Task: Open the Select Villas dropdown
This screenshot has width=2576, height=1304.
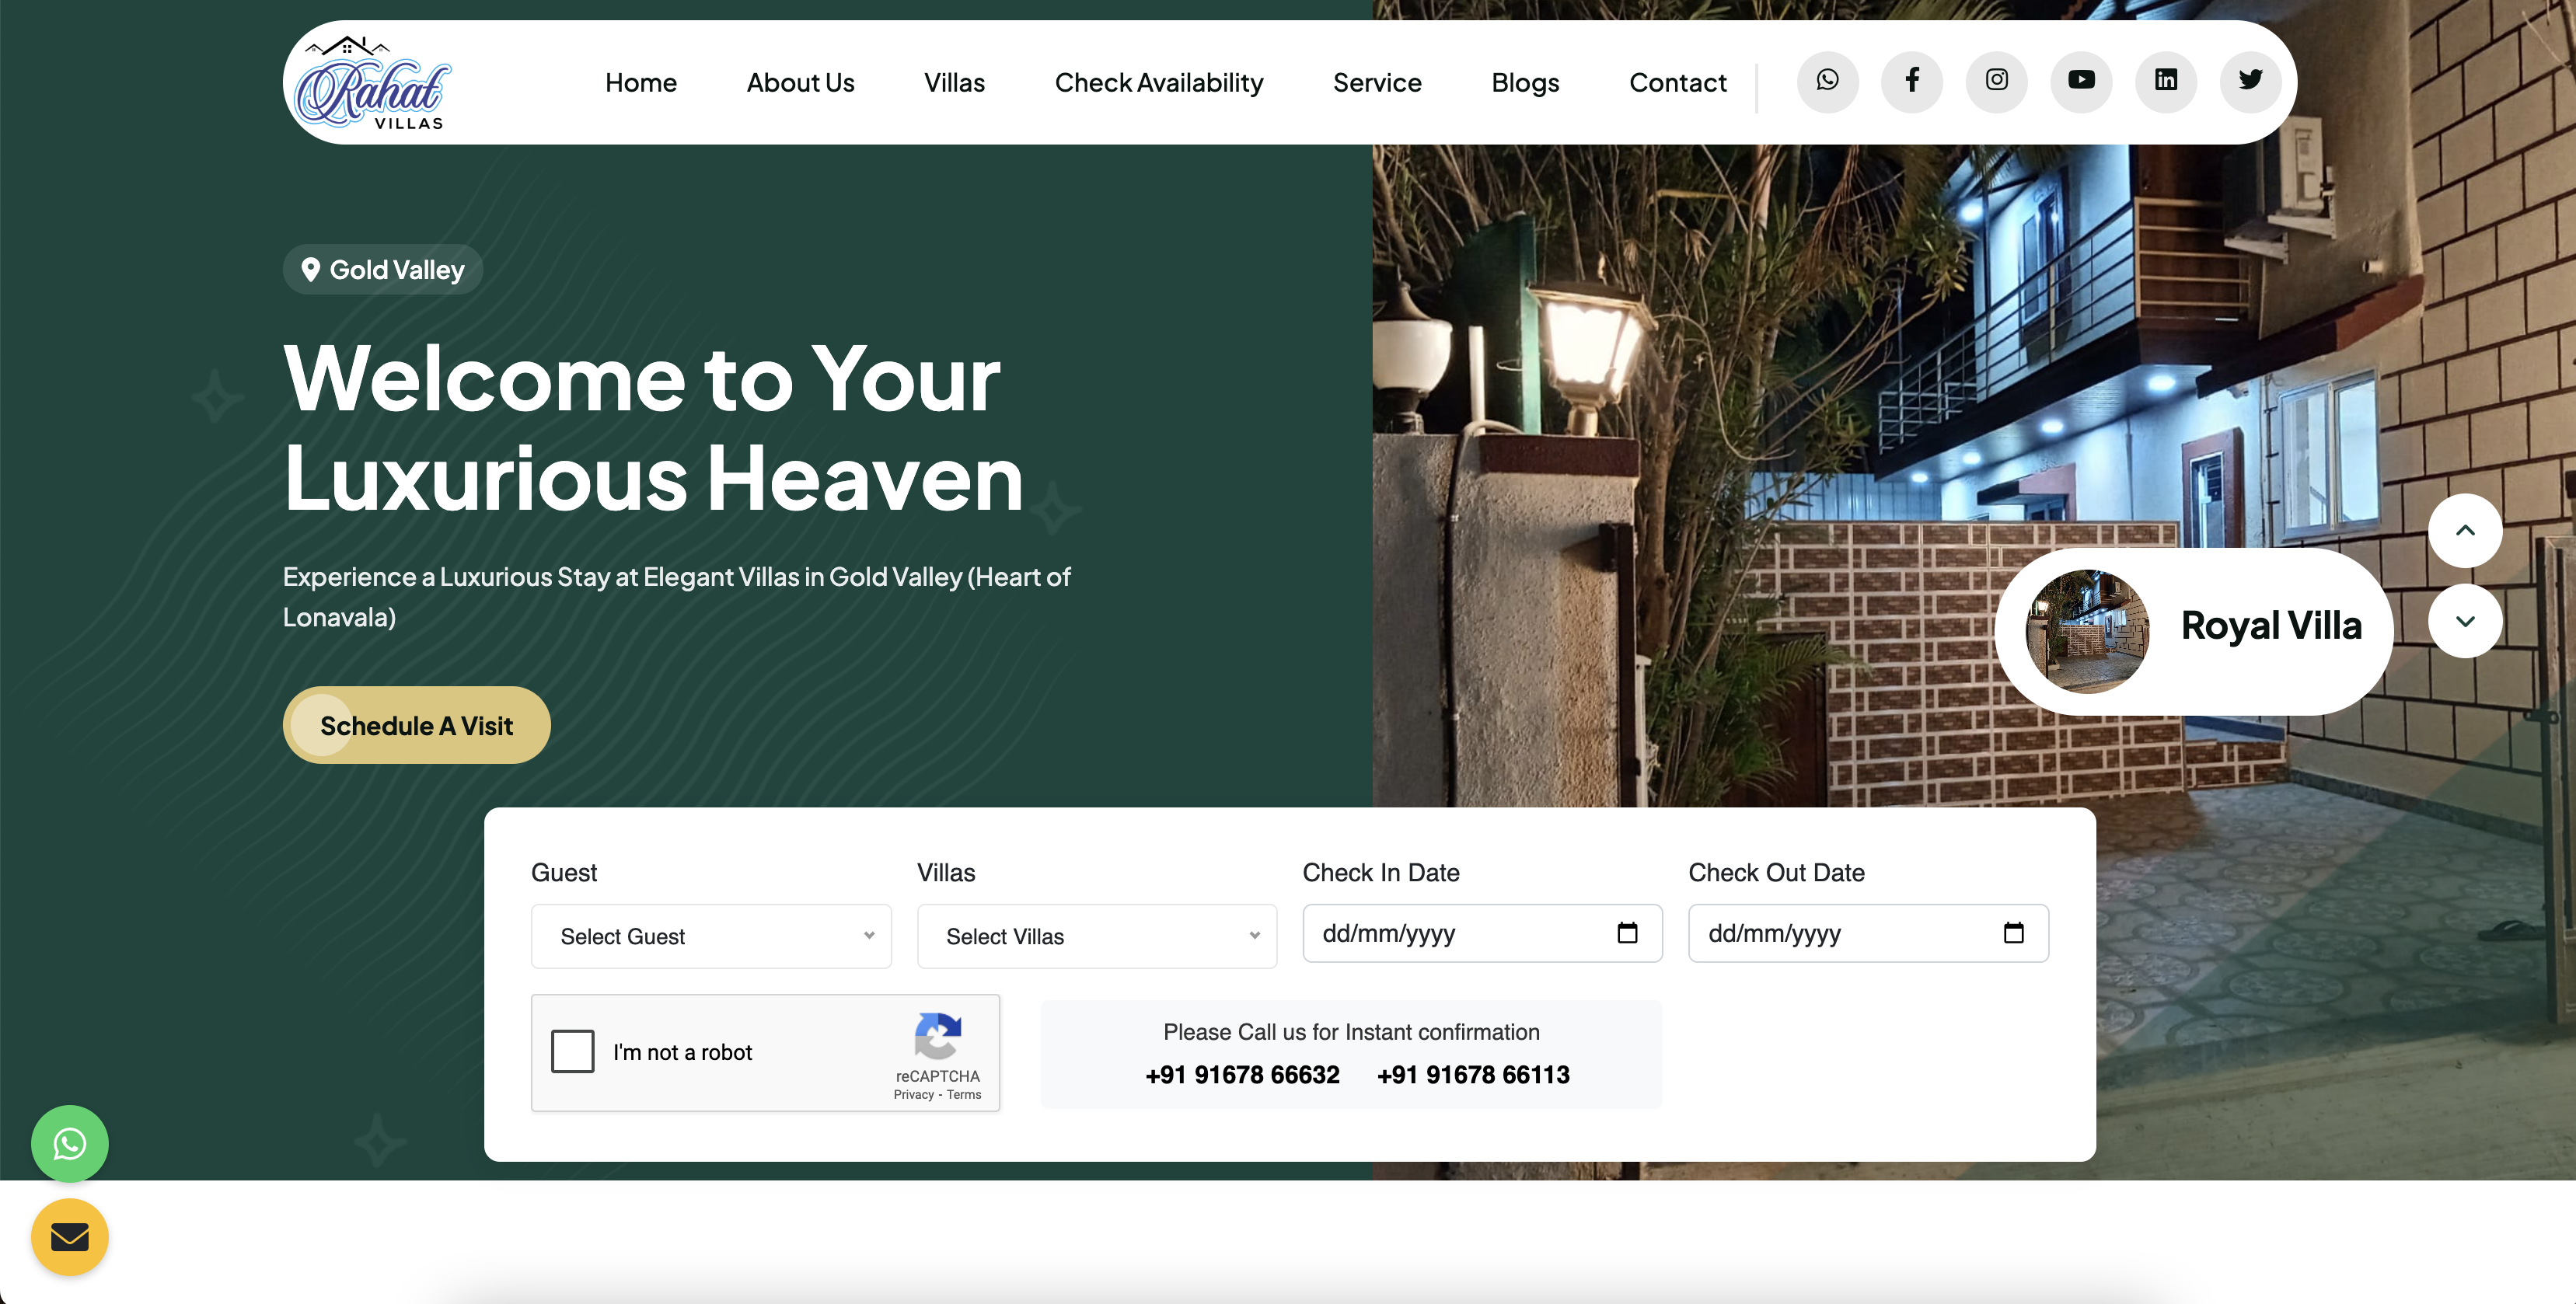Action: tap(1096, 936)
